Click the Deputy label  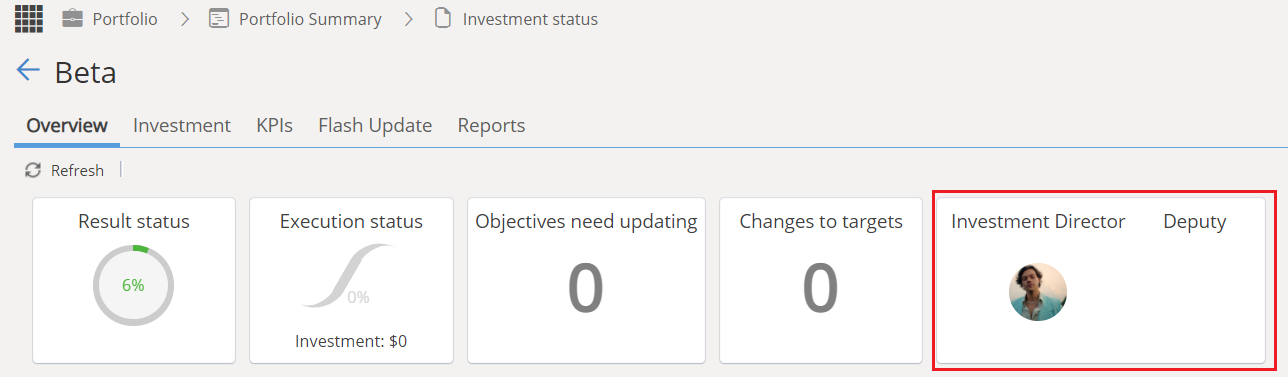coord(1194,222)
